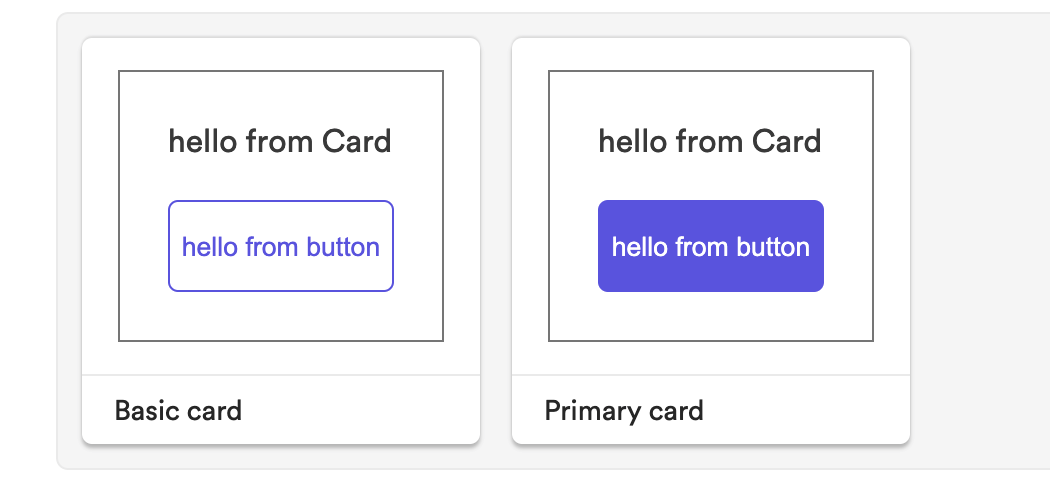Select the "Basic card" label
This screenshot has height=488, width=1050.
(178, 410)
